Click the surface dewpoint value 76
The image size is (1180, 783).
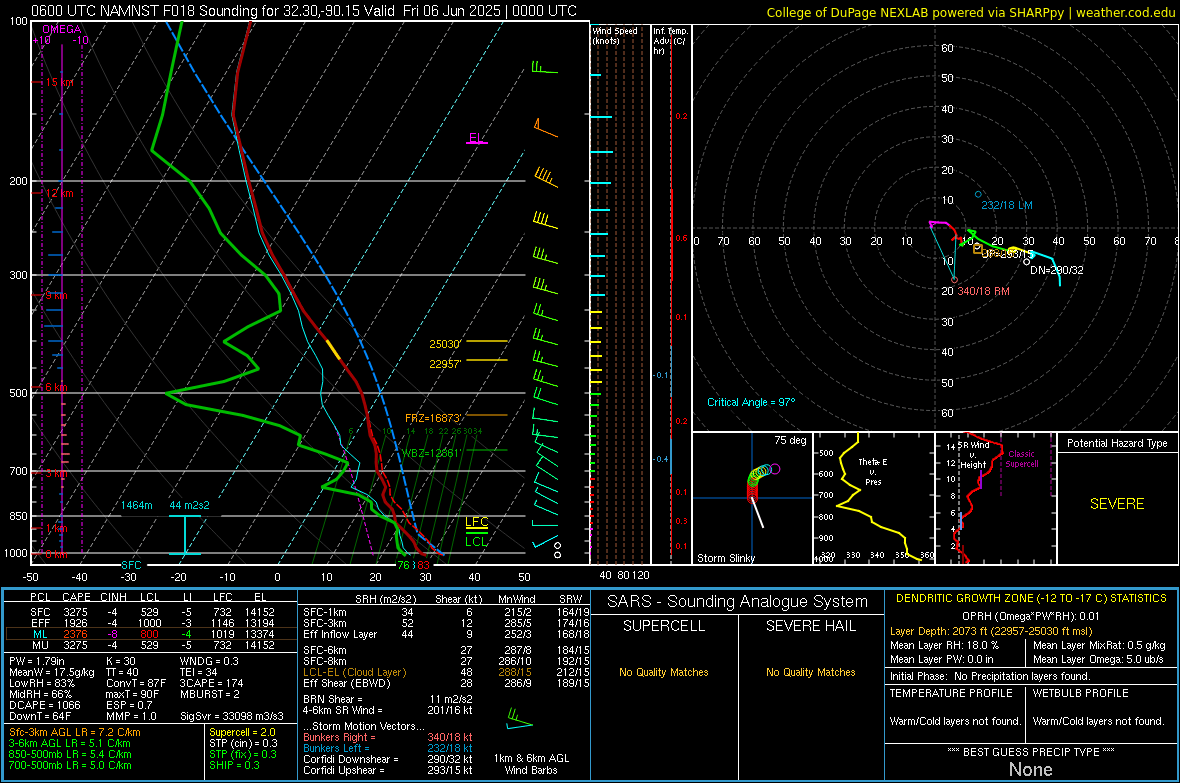(x=403, y=565)
